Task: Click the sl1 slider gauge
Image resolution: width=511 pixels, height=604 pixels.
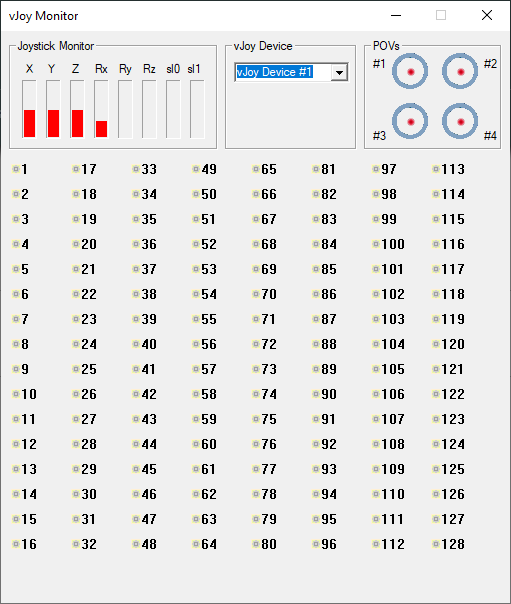Action: [x=197, y=109]
